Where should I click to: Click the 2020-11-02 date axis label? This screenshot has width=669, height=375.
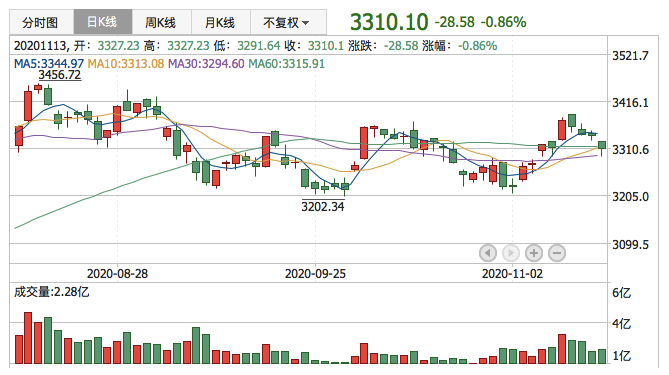click(512, 273)
